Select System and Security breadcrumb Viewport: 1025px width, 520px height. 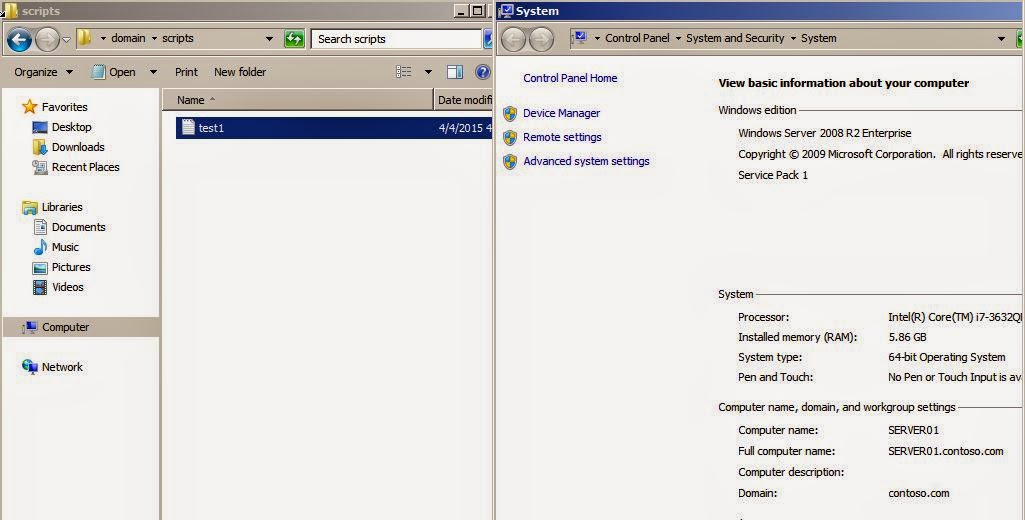point(735,38)
